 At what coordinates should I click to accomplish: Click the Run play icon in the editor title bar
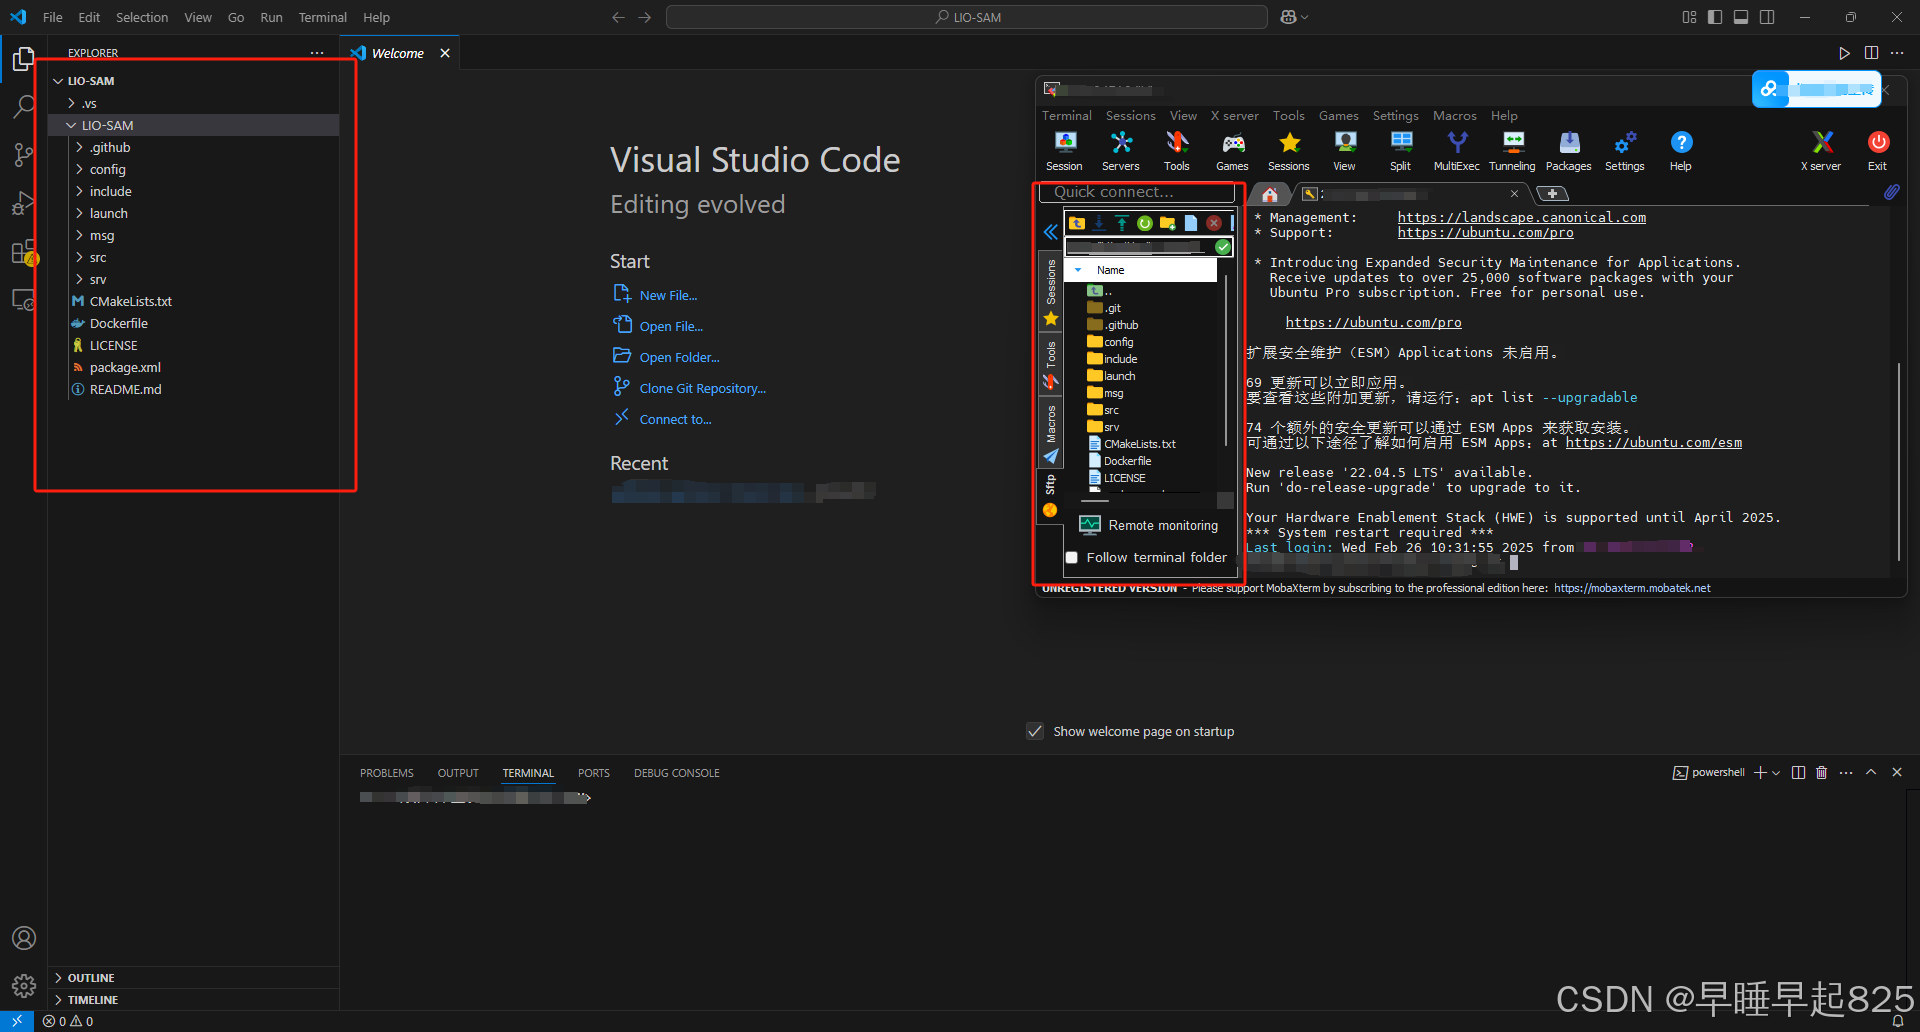(1844, 53)
